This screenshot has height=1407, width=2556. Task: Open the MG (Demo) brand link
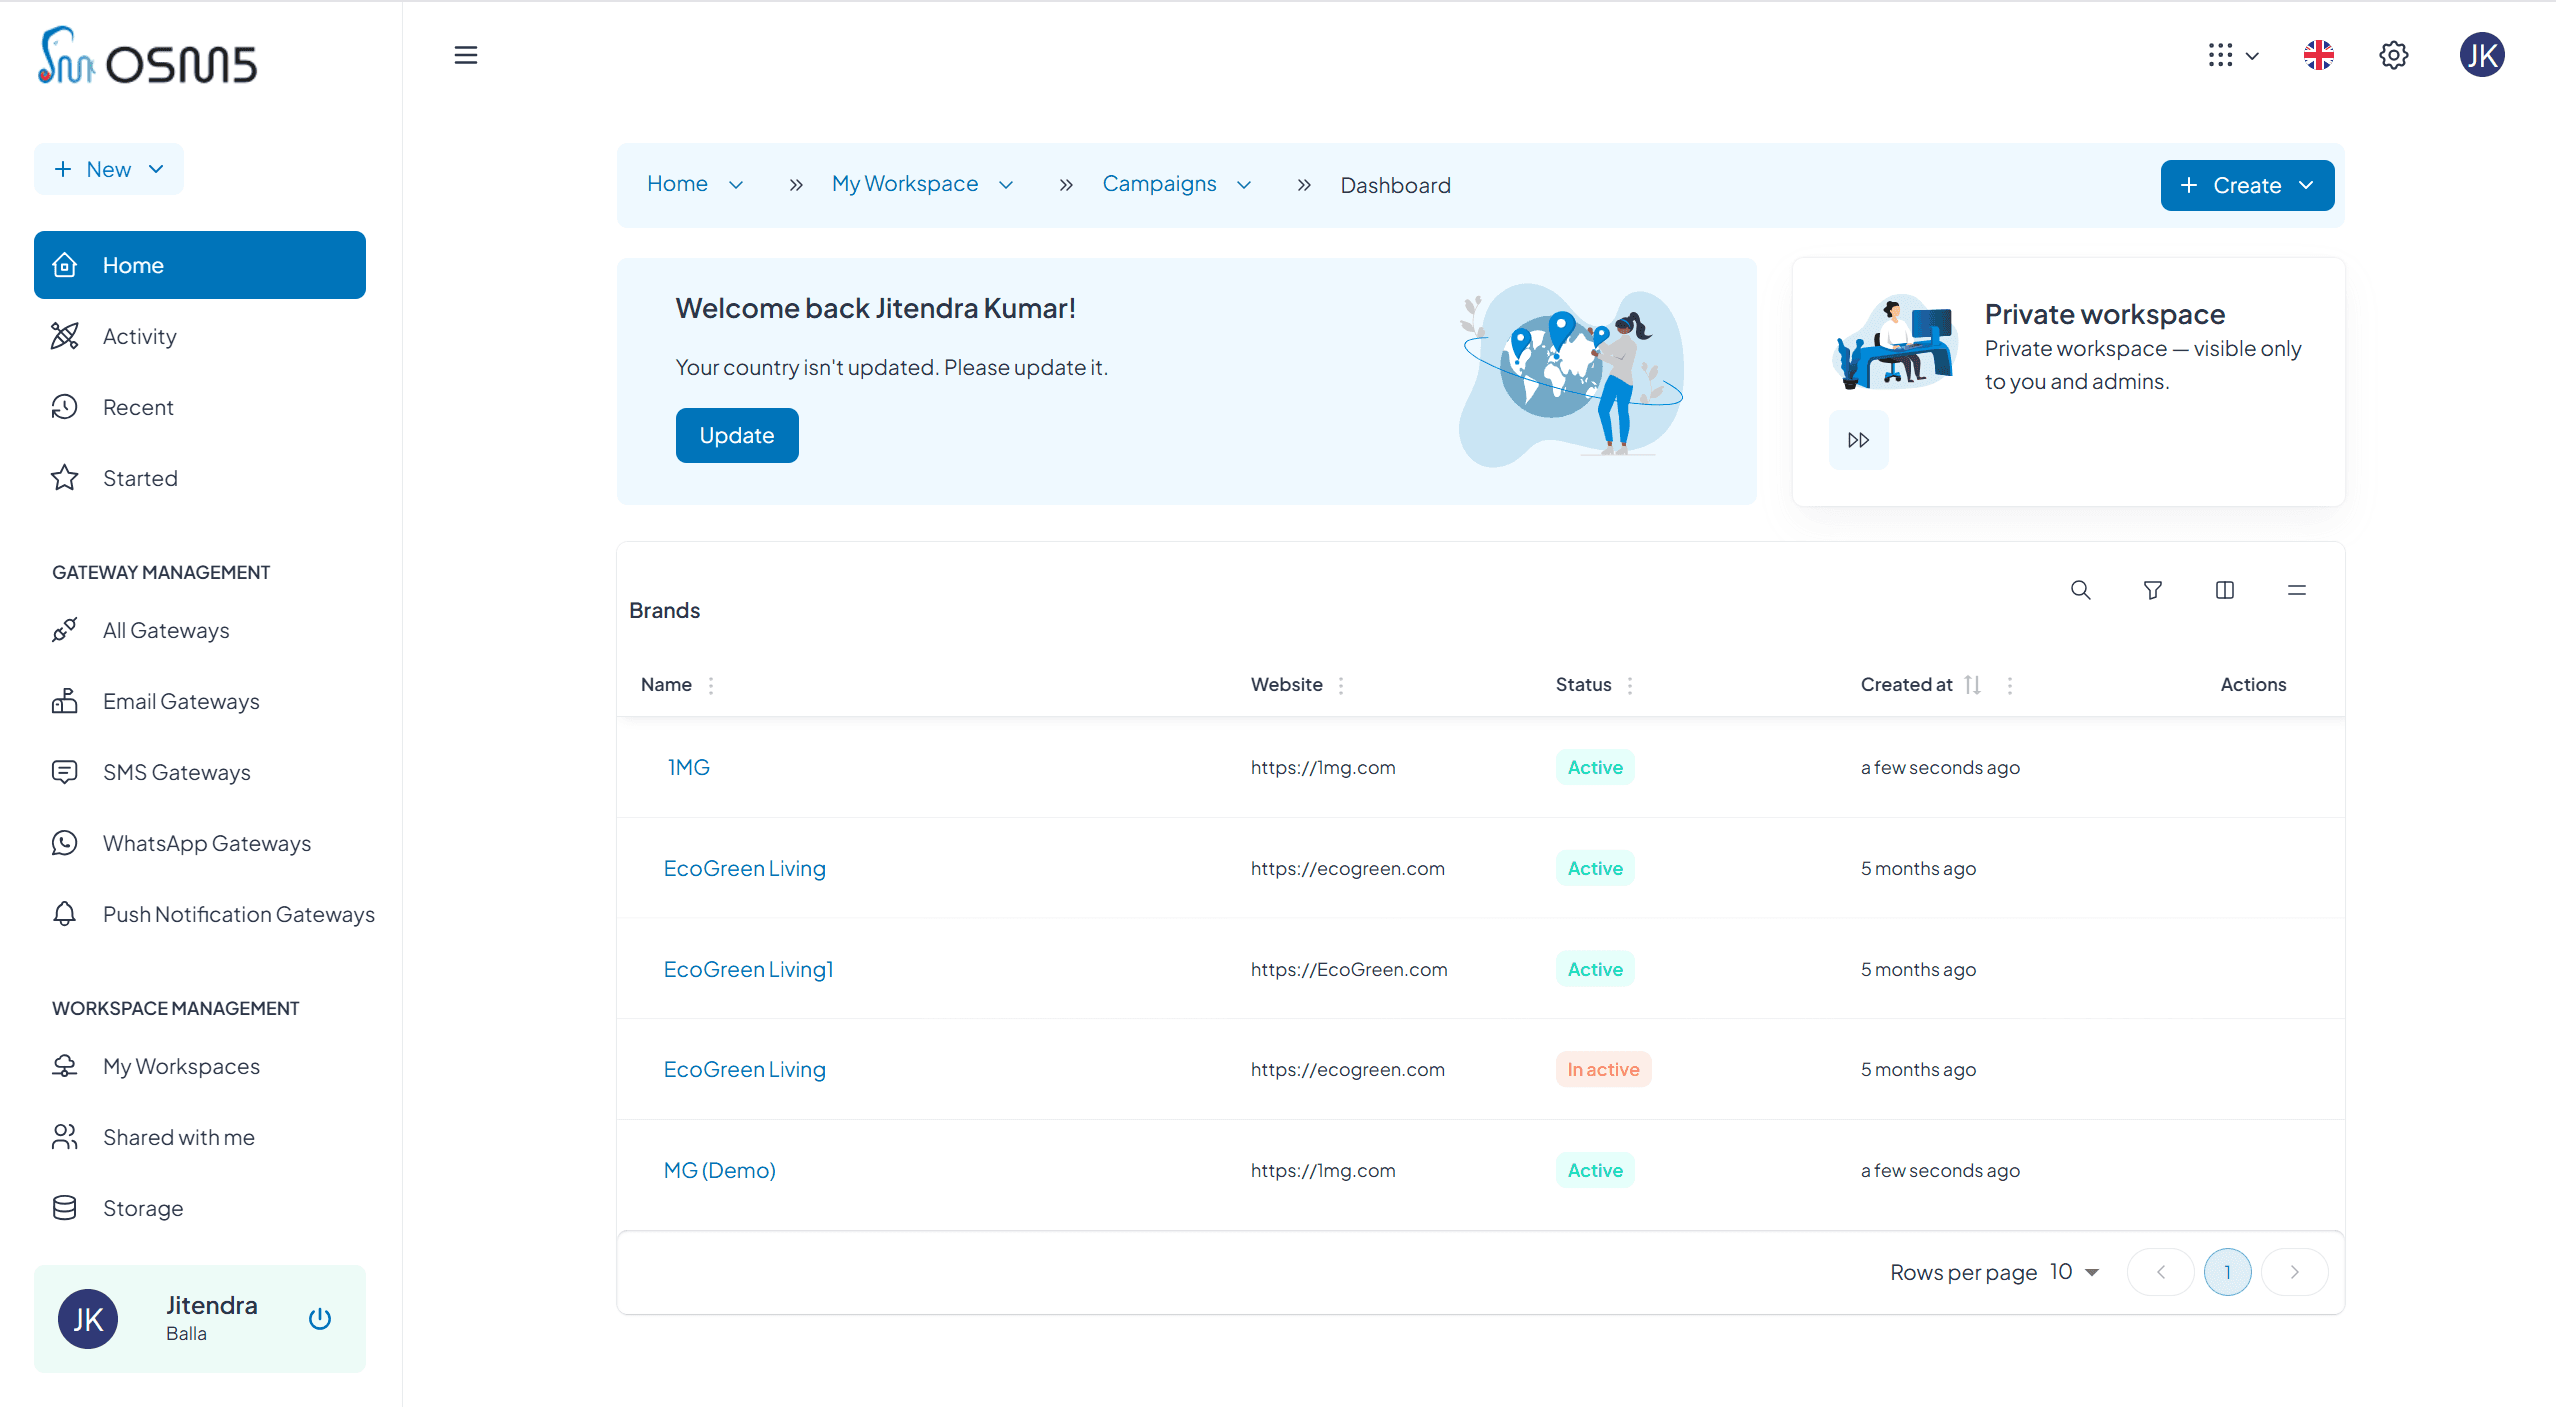pos(719,1170)
